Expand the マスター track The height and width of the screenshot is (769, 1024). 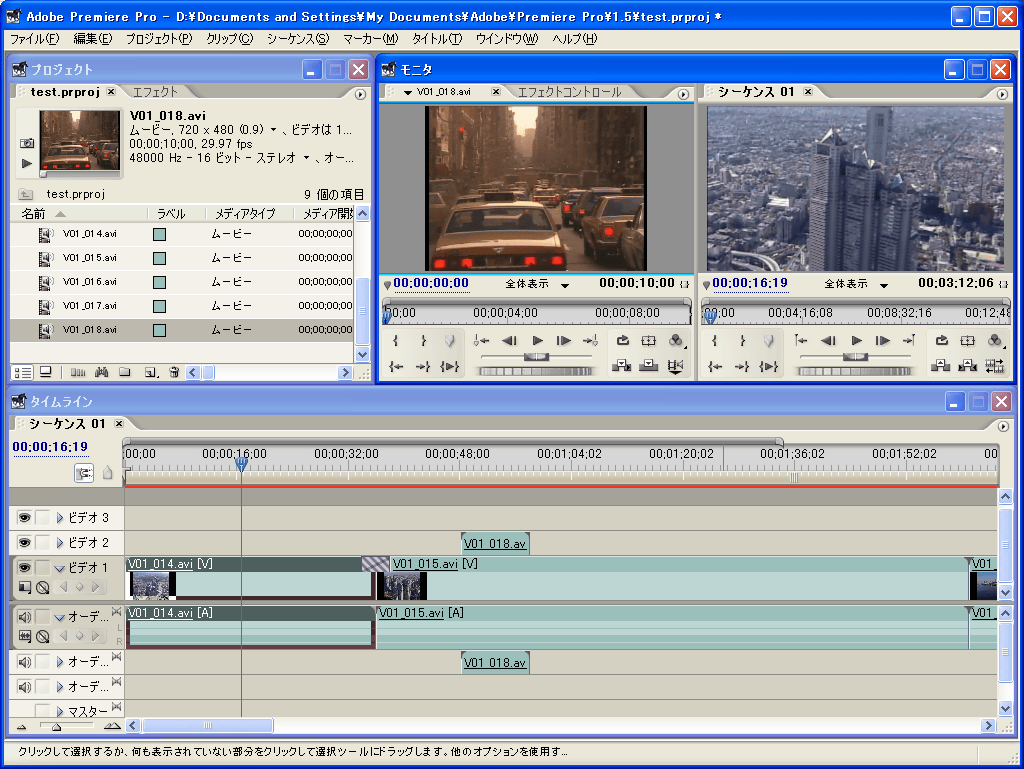(x=59, y=711)
